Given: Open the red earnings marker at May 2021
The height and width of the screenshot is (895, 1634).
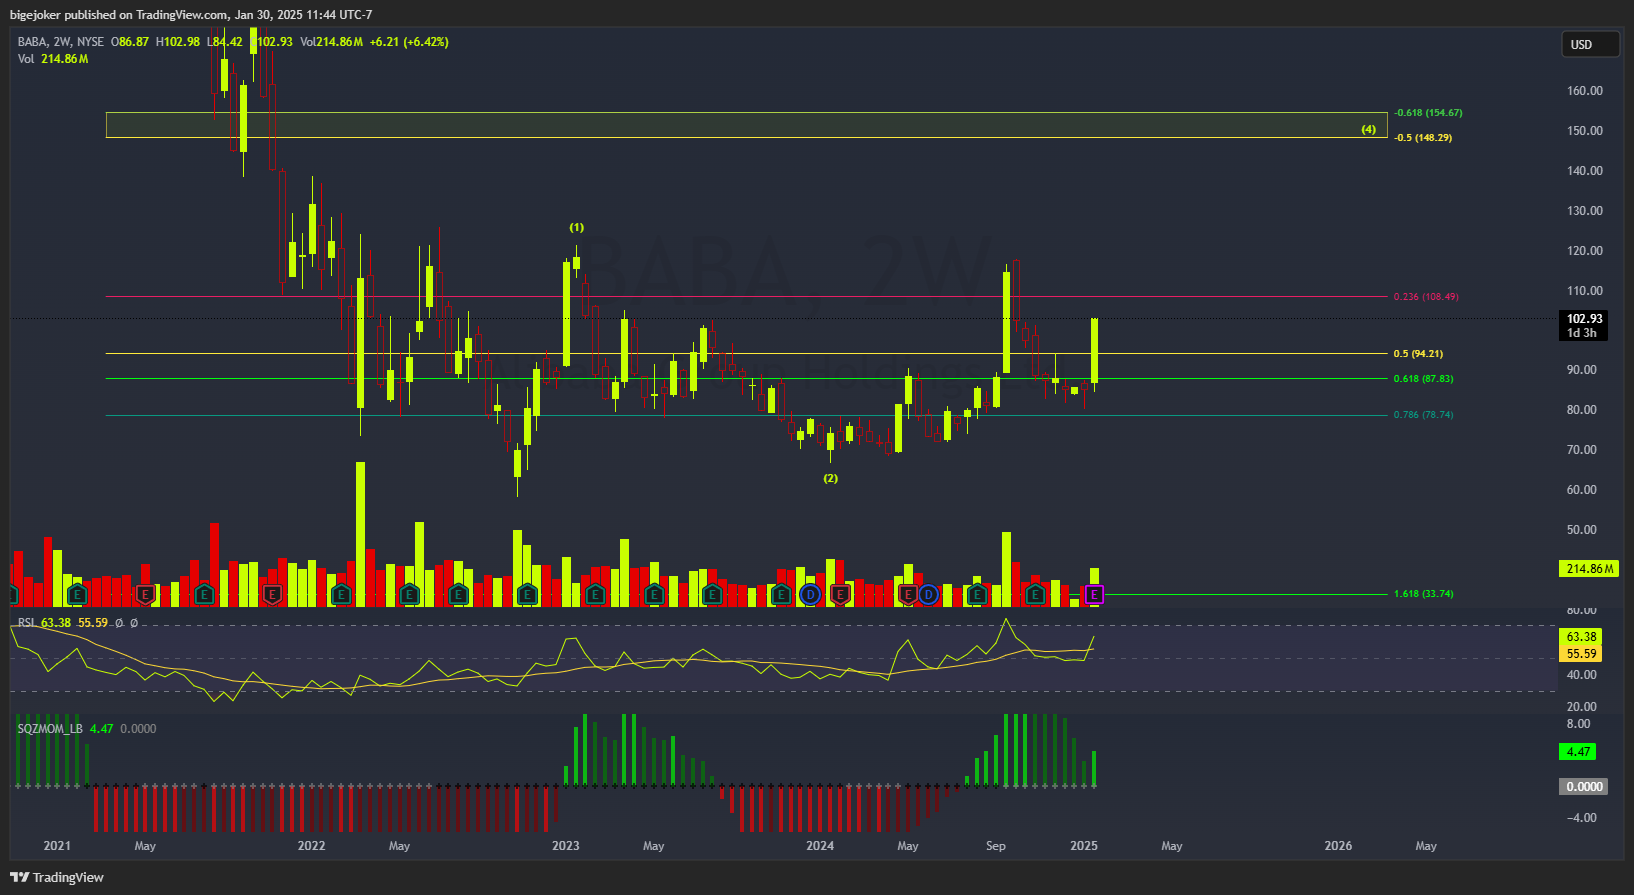Looking at the screenshot, I should (145, 595).
